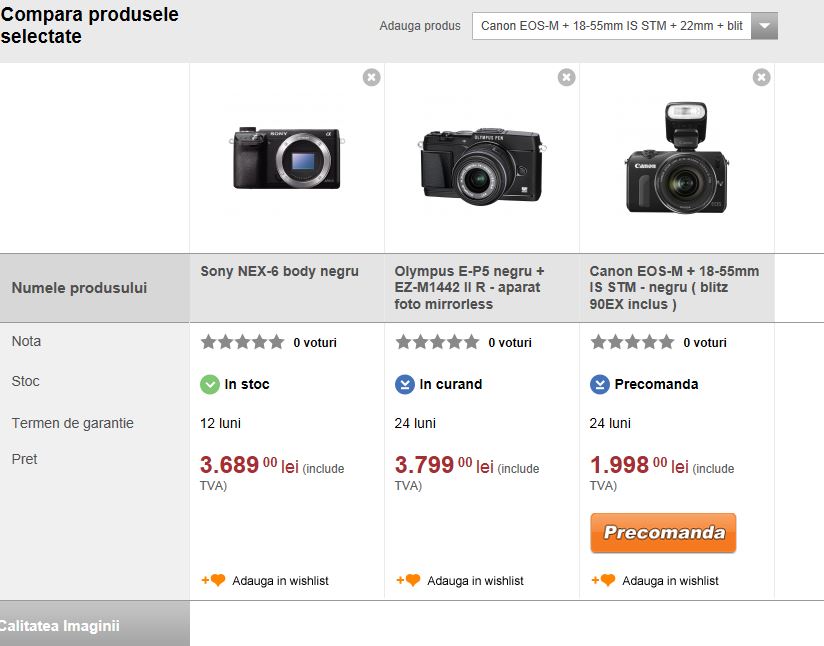
Task: Expand the Calitatea Imaginii section header
Action: 95,624
